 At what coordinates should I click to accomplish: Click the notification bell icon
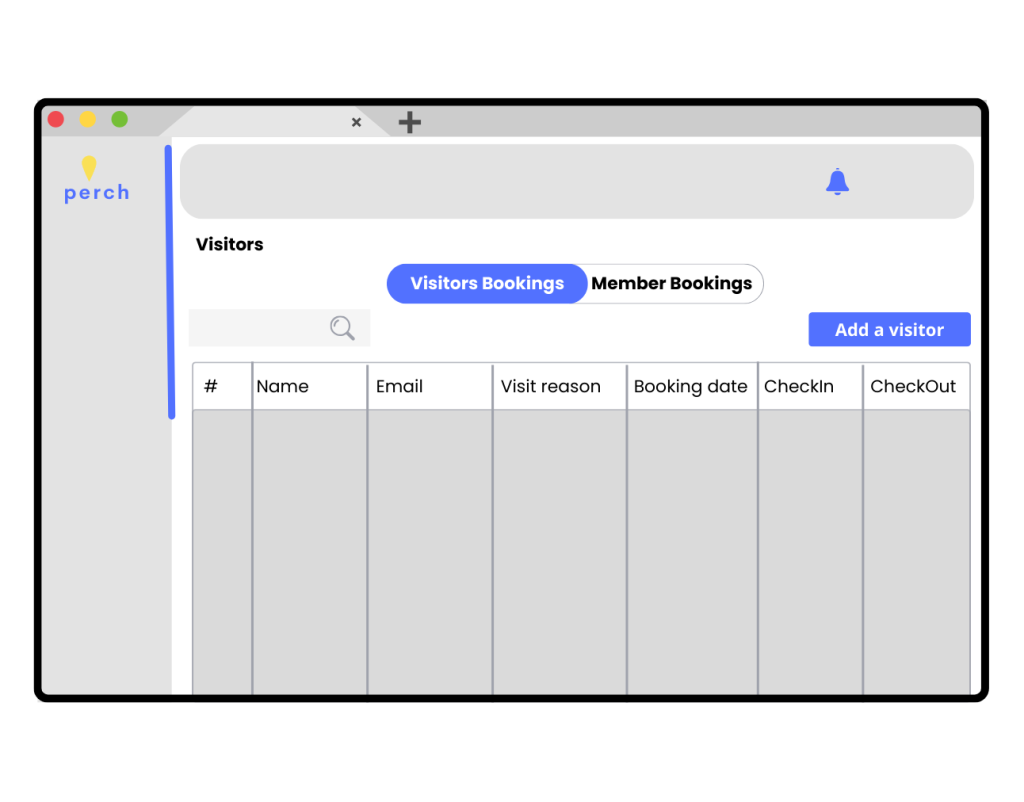tap(837, 182)
